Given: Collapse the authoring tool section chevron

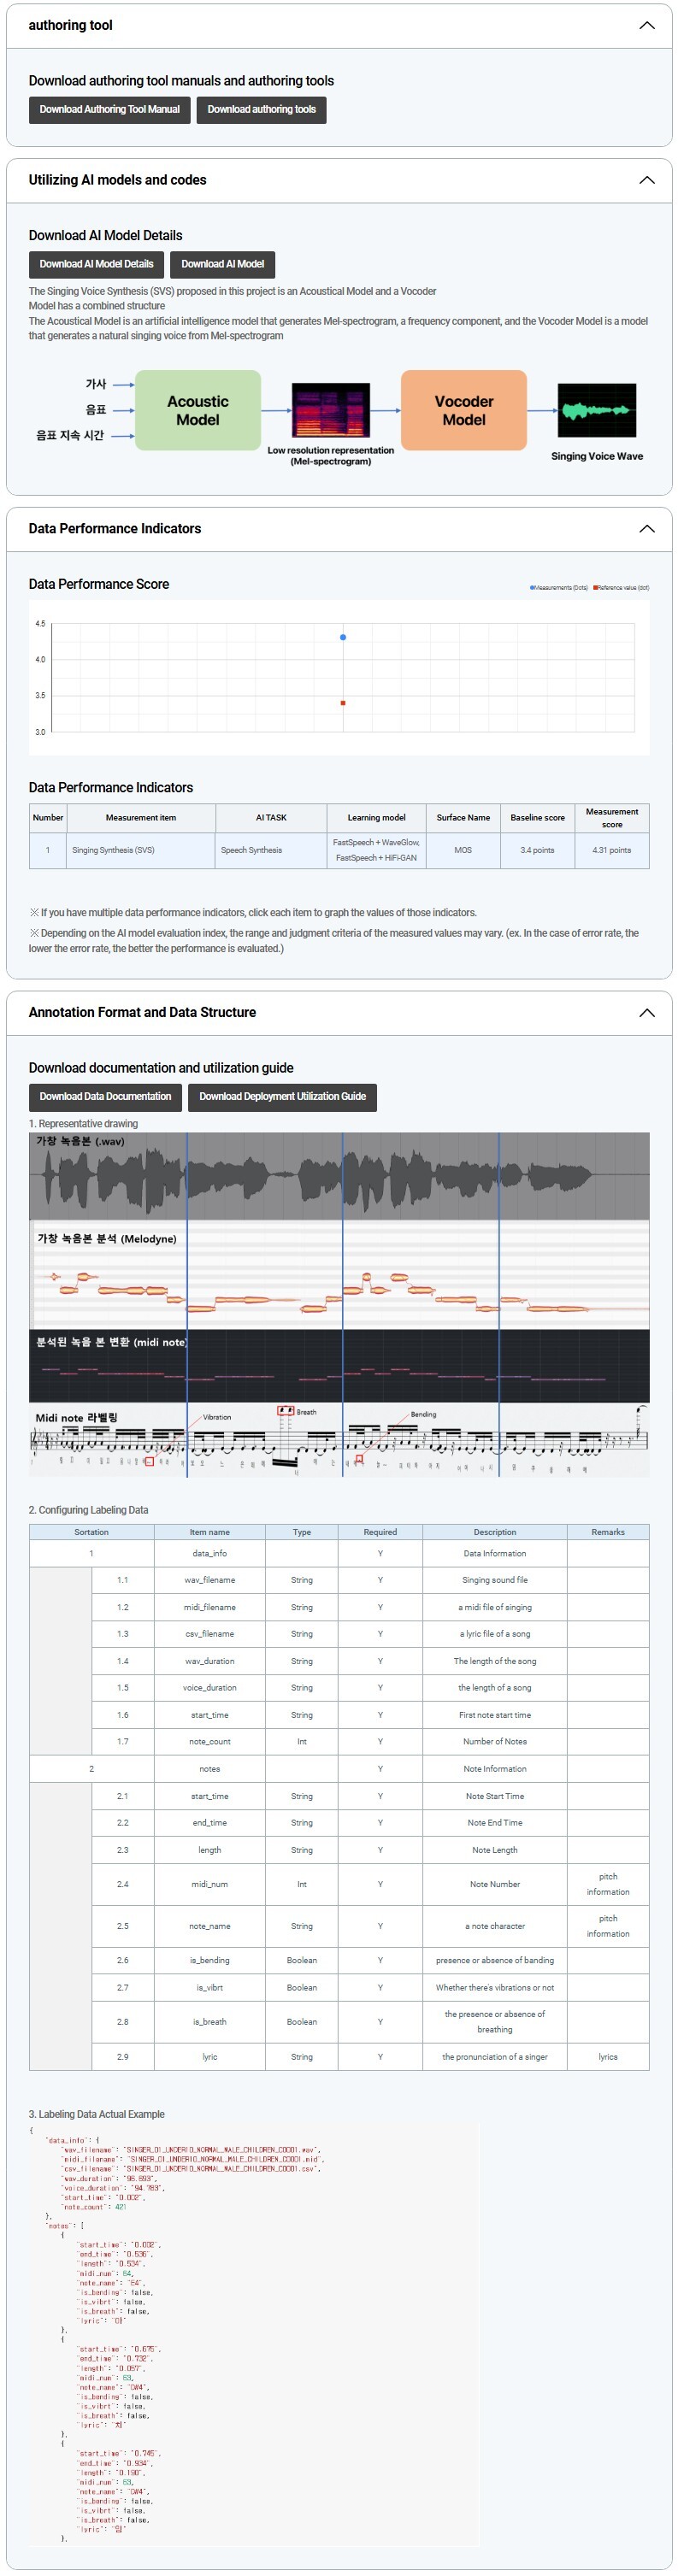Looking at the screenshot, I should pyautogui.click(x=646, y=25).
